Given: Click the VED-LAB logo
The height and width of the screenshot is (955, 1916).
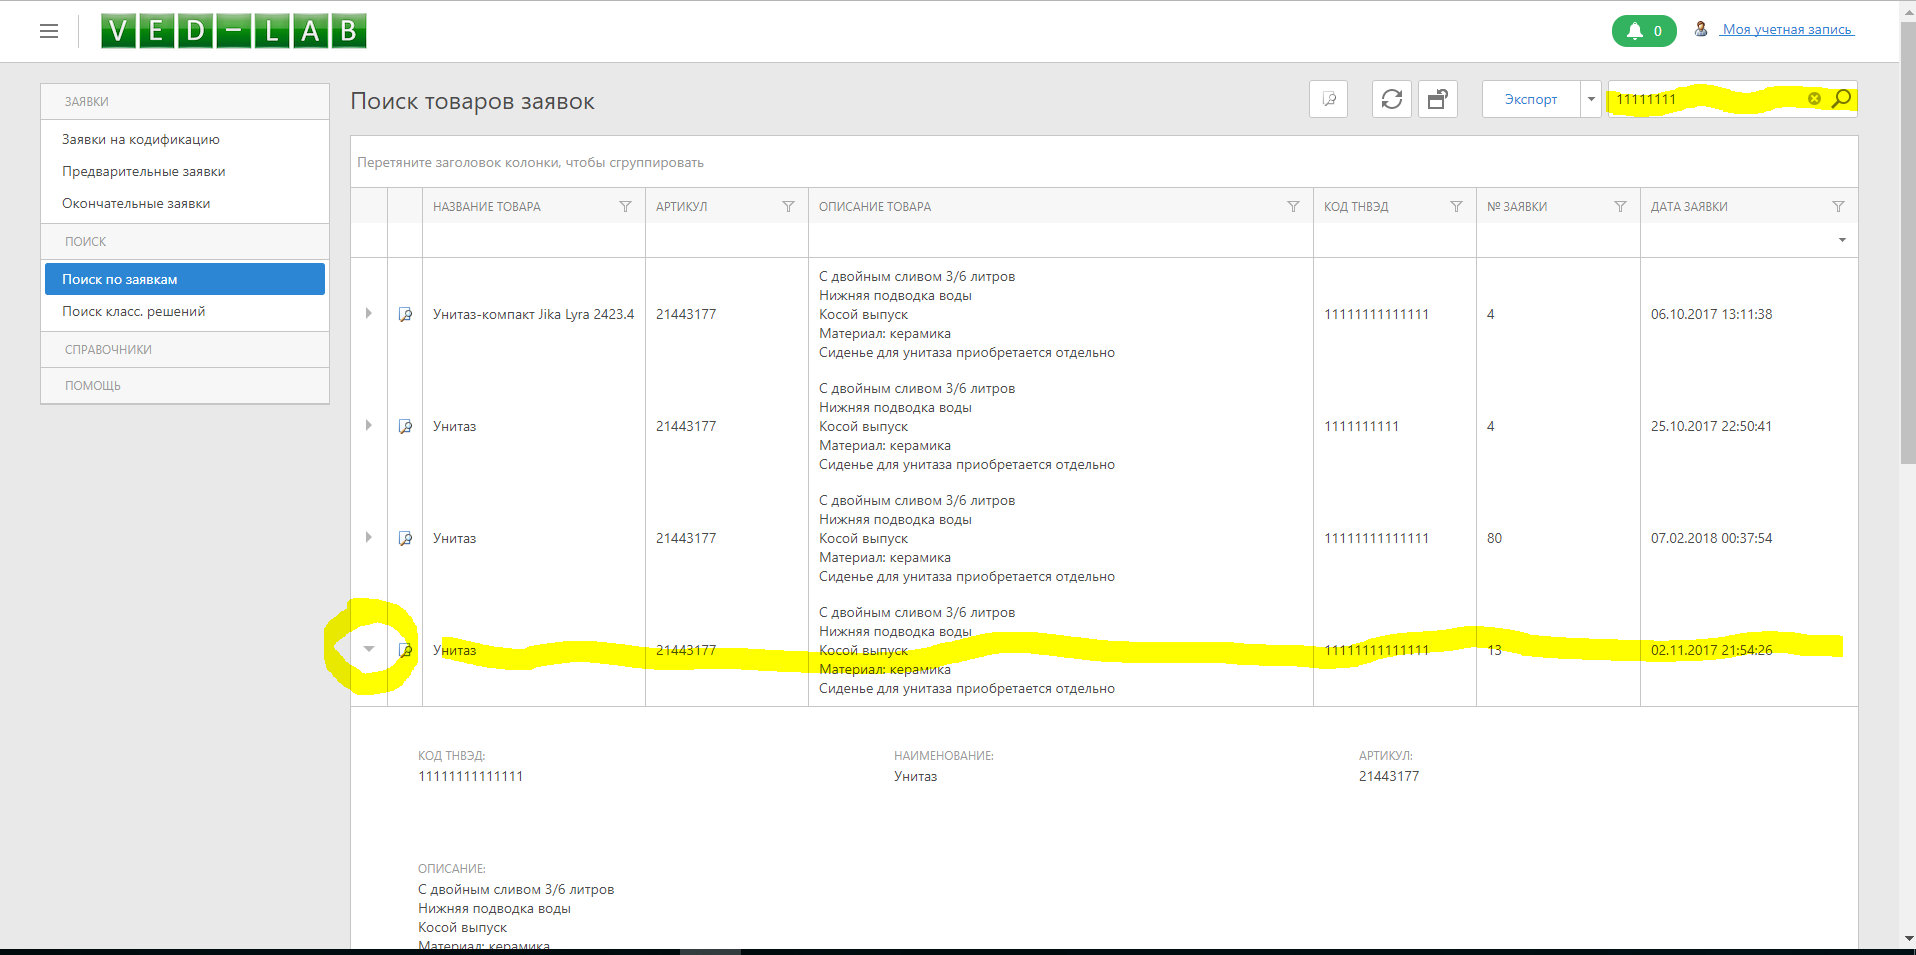Looking at the screenshot, I should [234, 31].
